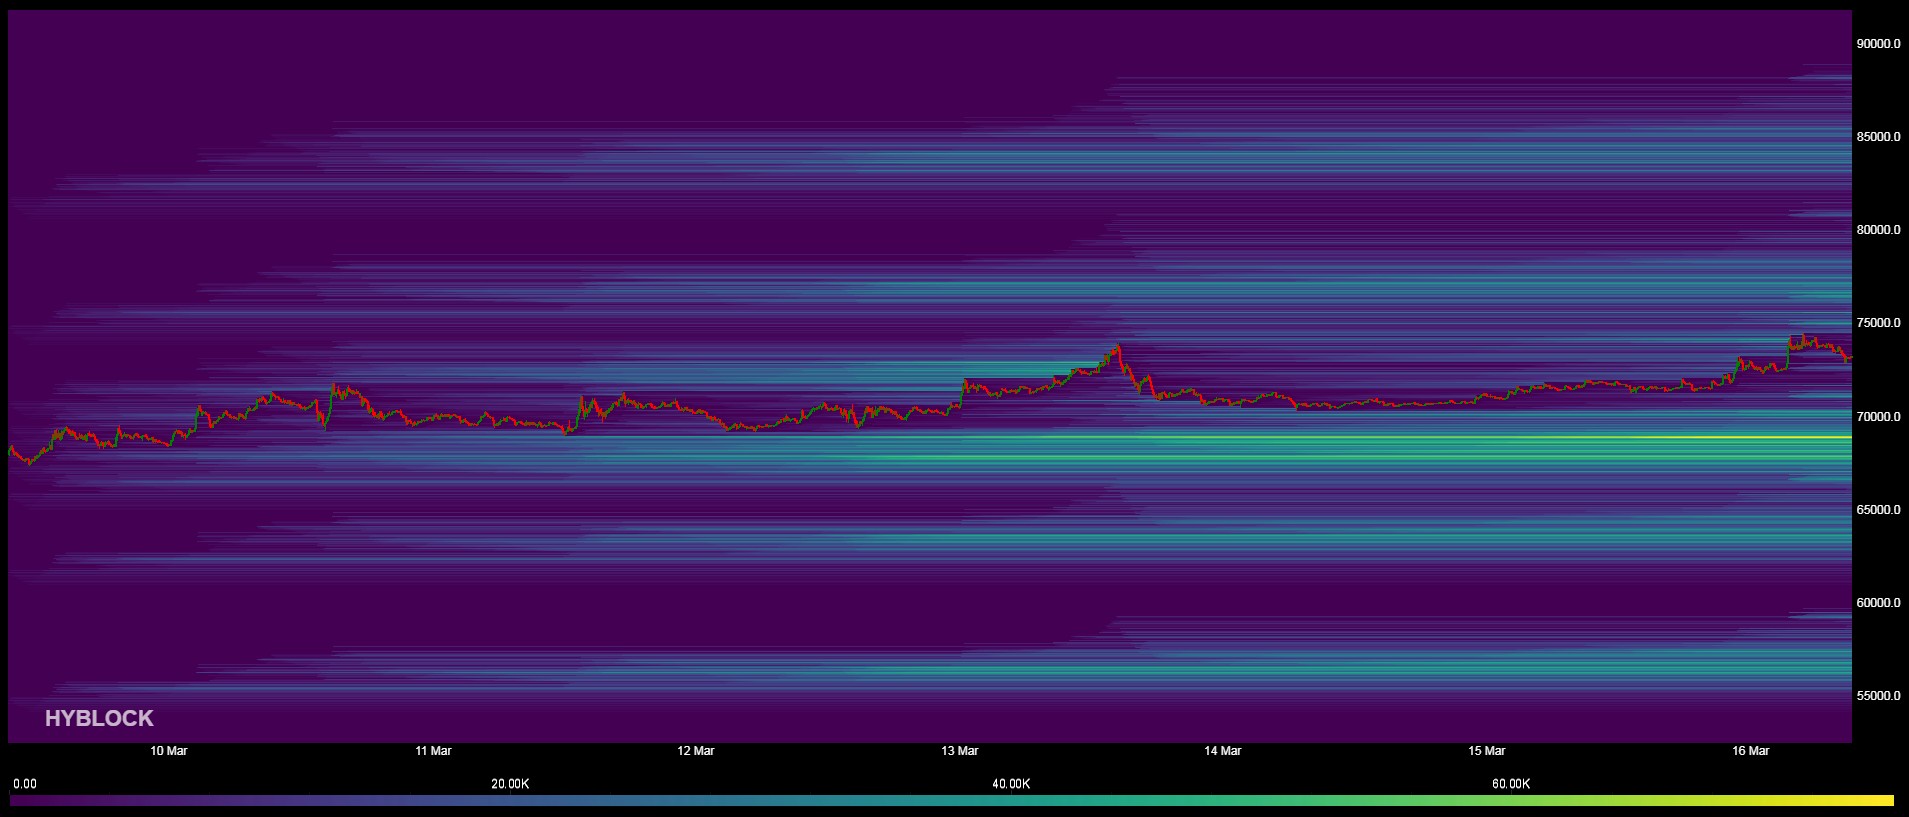The height and width of the screenshot is (817, 1909).
Task: Click the HYBLOCK watermark logo
Action: pos(99,718)
